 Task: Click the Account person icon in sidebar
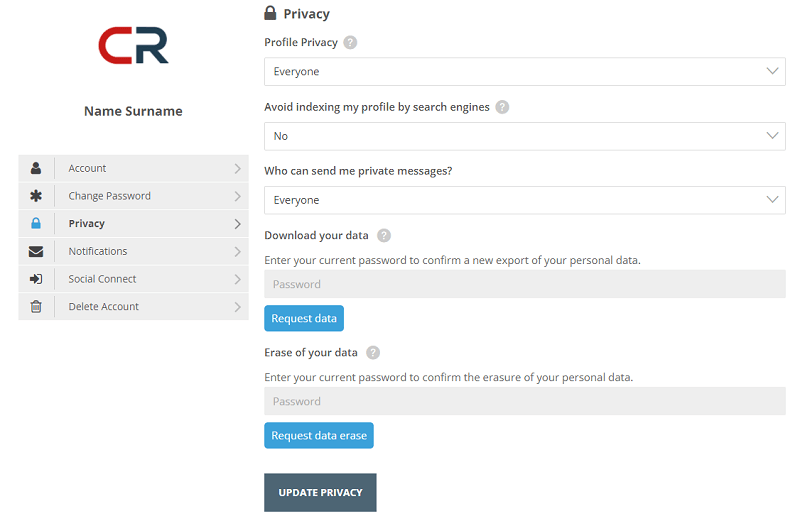36,168
